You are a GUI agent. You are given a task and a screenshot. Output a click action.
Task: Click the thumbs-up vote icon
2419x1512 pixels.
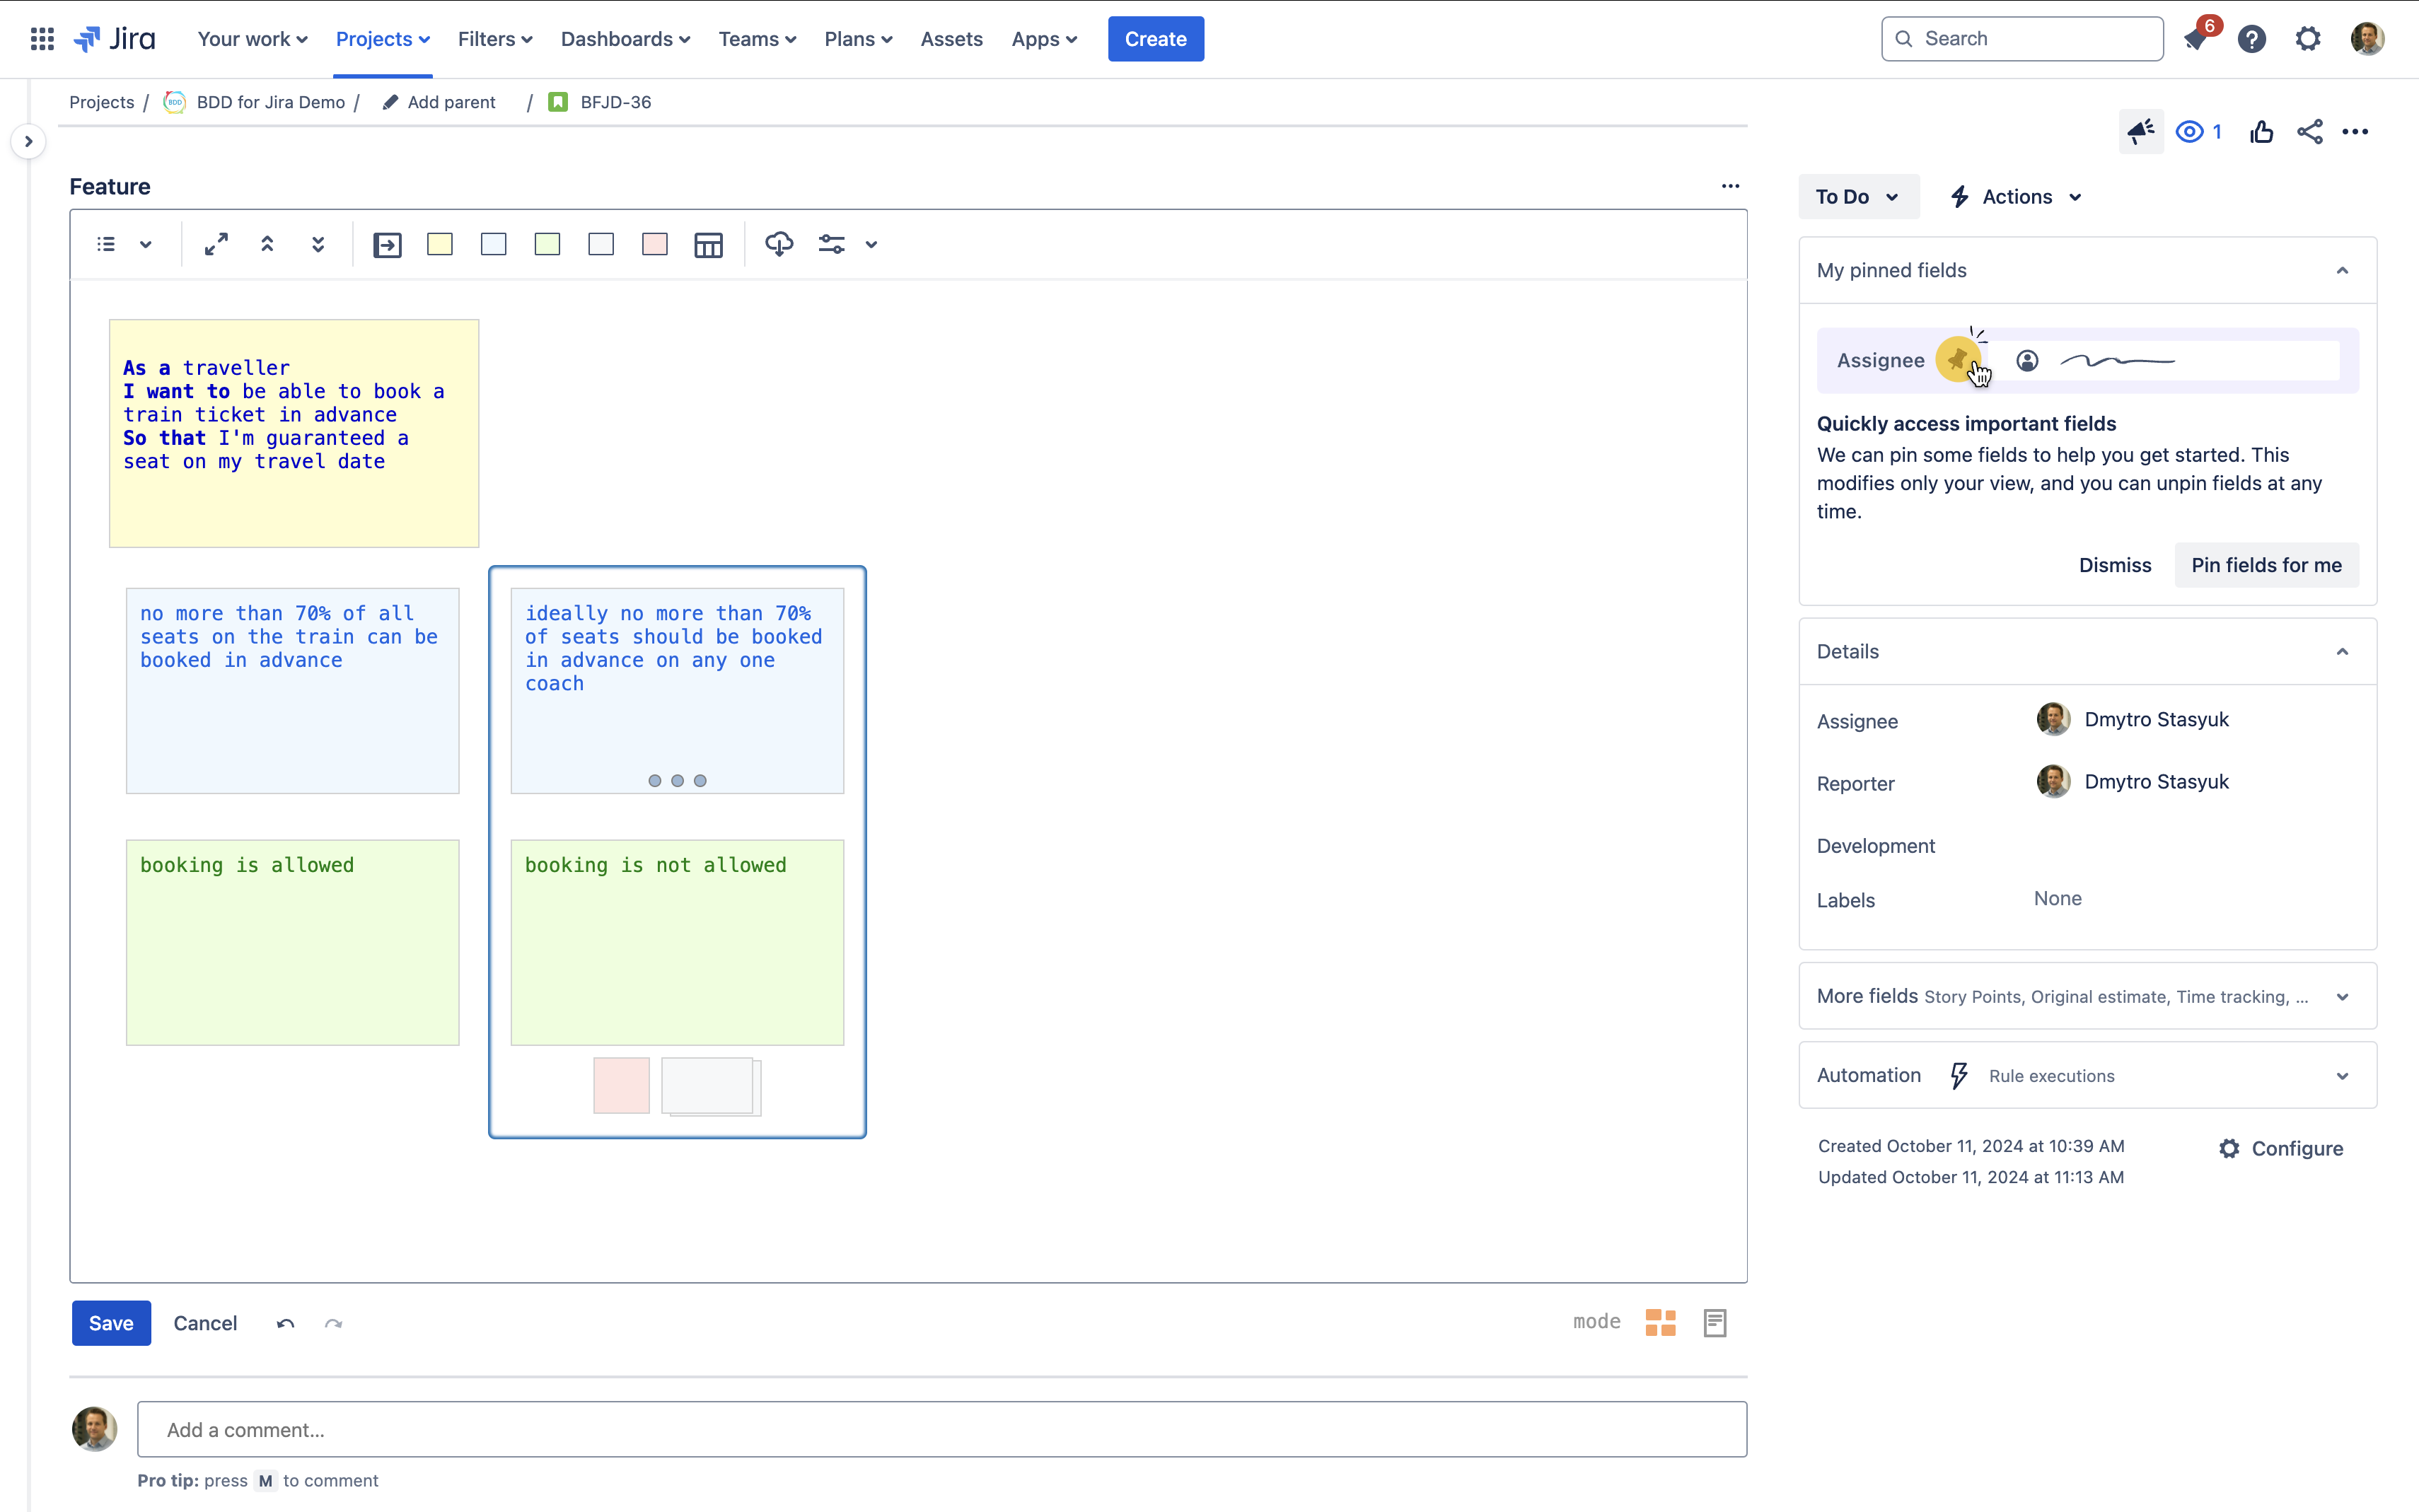coord(2262,132)
